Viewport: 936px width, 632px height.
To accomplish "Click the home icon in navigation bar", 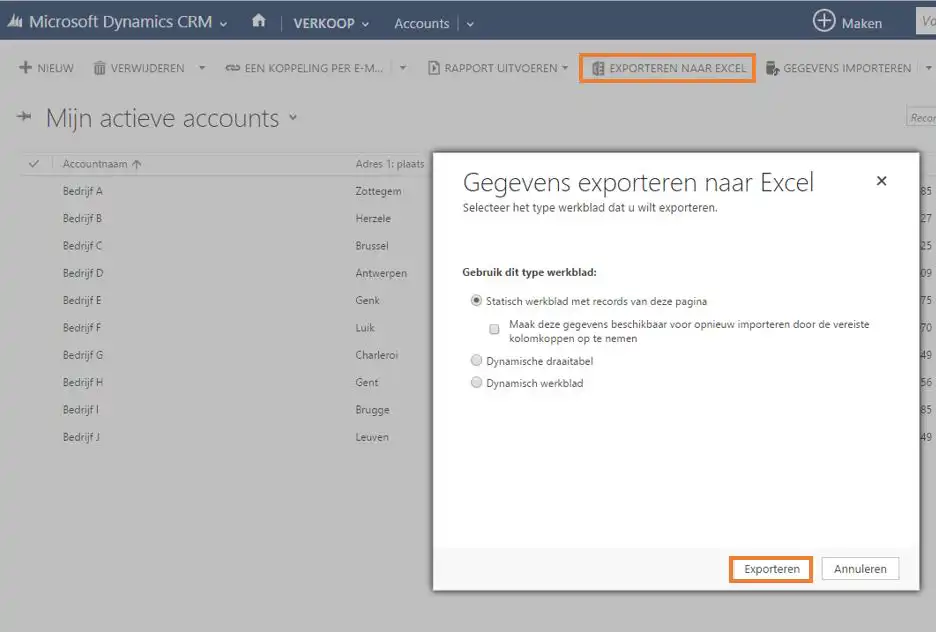I will tap(259, 21).
